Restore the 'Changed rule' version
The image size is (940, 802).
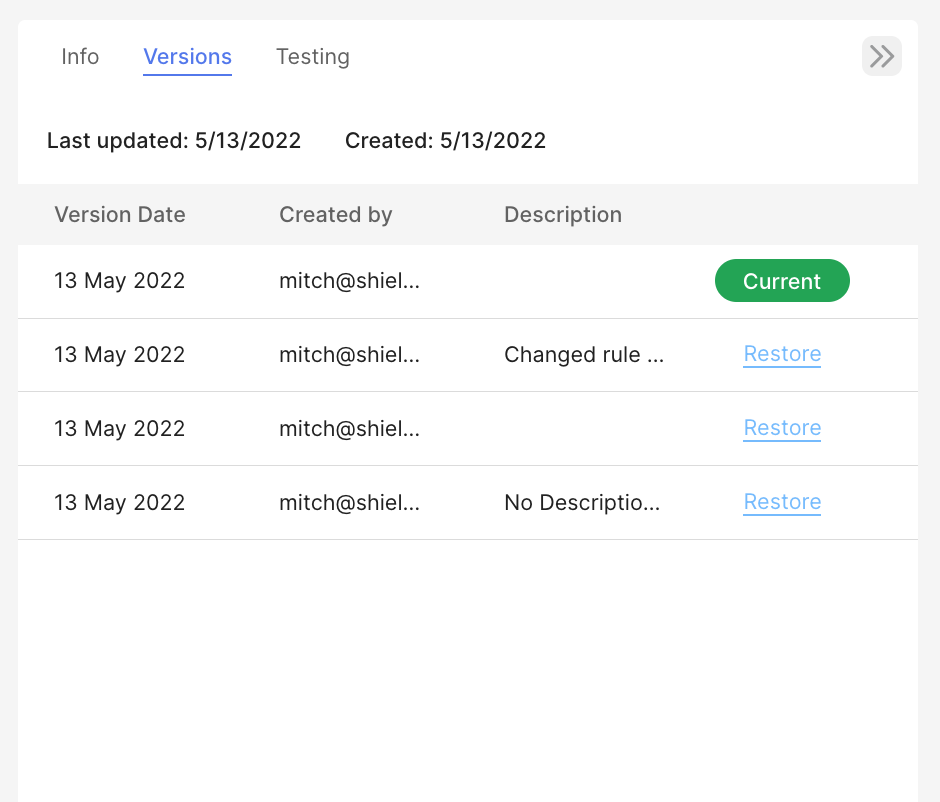(782, 354)
